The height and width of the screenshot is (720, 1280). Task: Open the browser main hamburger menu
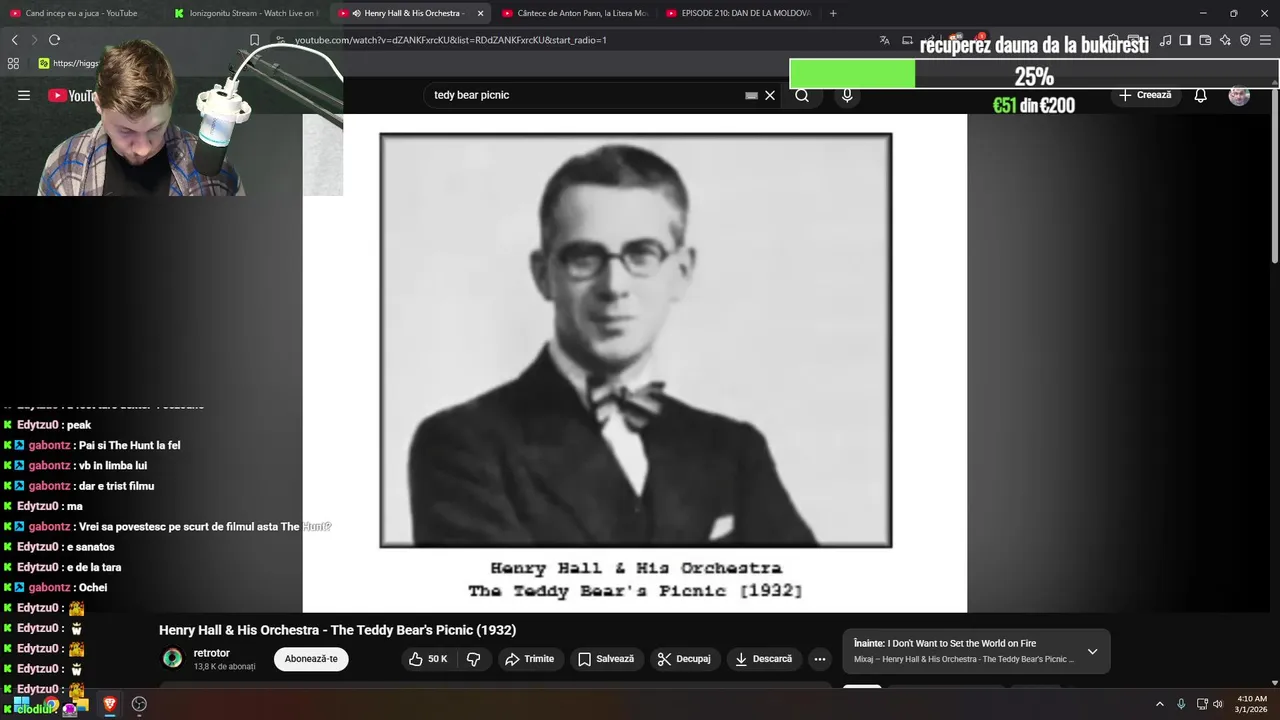coord(1266,40)
